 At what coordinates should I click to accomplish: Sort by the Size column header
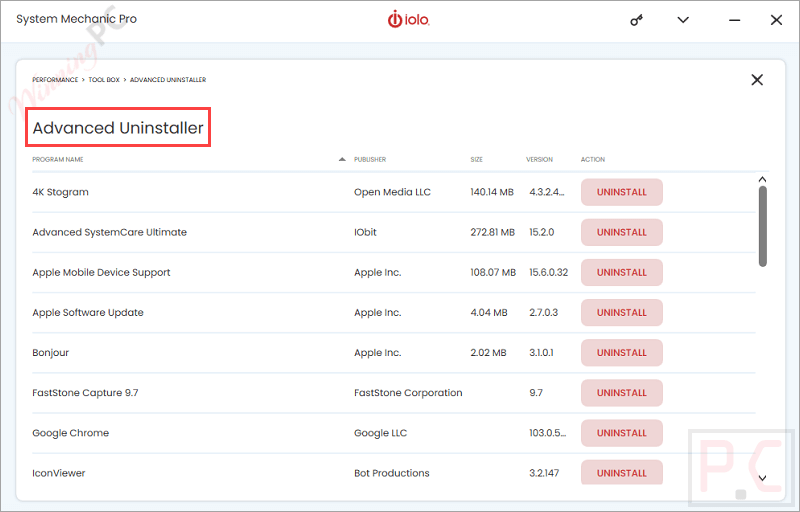(x=477, y=159)
